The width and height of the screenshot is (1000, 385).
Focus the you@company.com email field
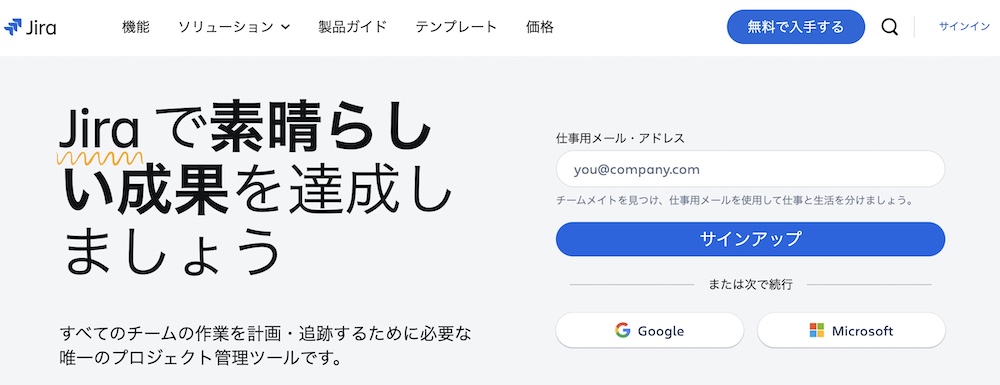coord(750,169)
